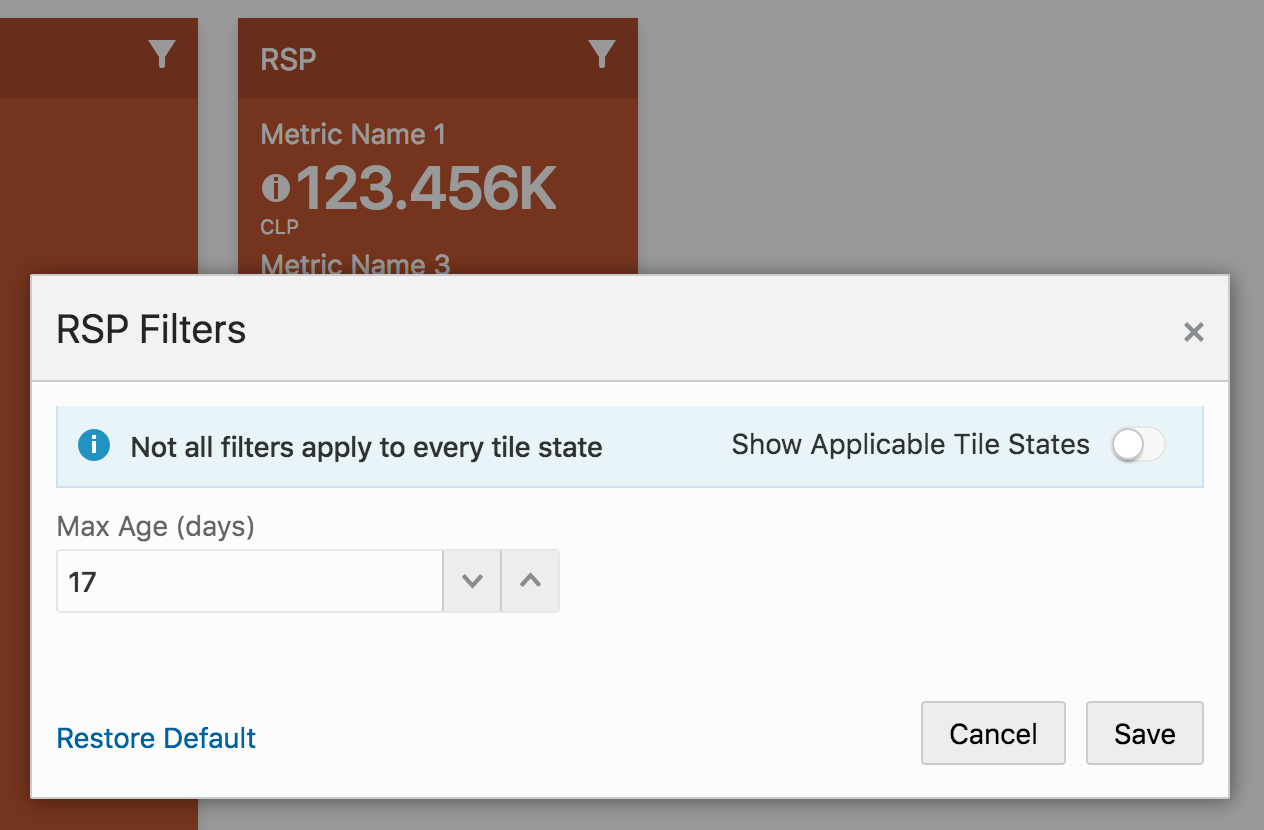Toggle the switch next to the banner text

(1138, 445)
